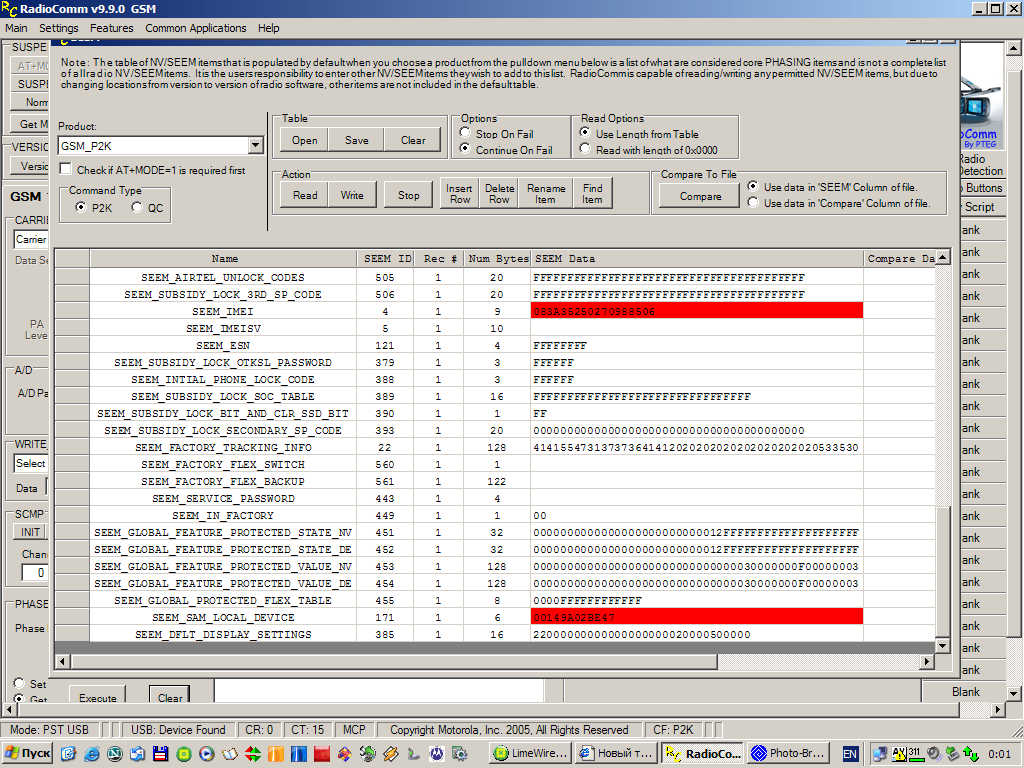Open the book icon in quick launch
Screen dimensions: 1024x768
pos(230,754)
